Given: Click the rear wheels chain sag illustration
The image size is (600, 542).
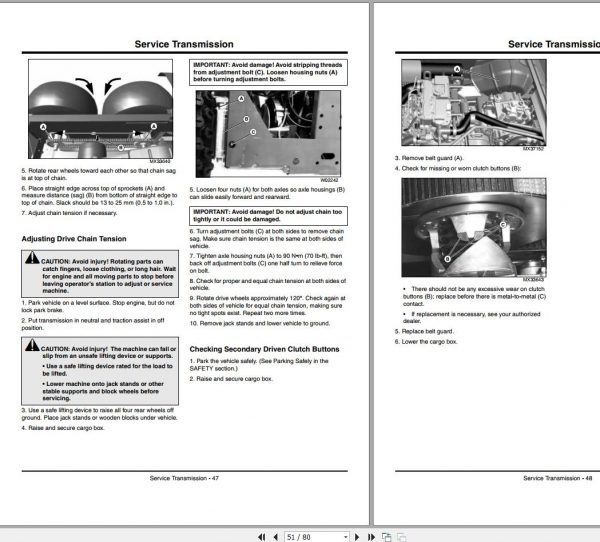Looking at the screenshot, I should [100, 109].
